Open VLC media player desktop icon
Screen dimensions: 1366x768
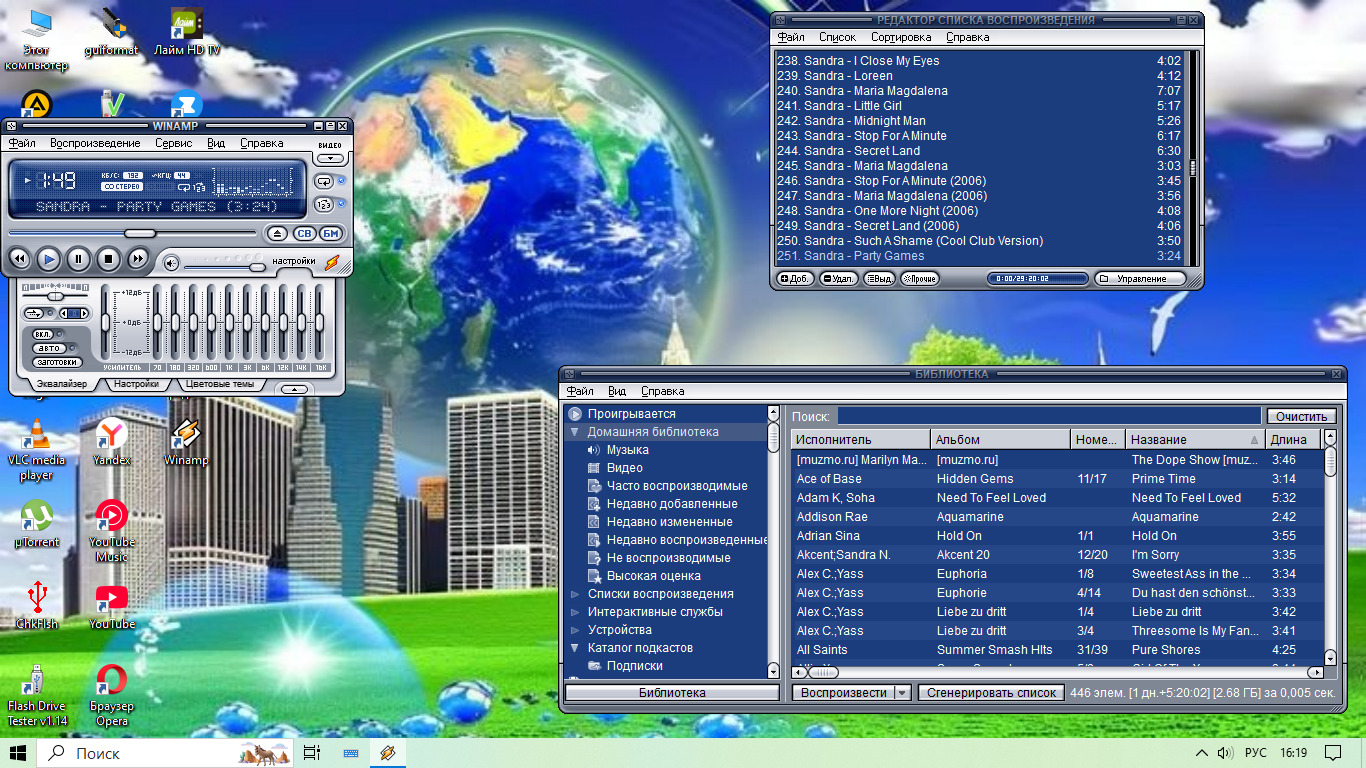point(37,450)
